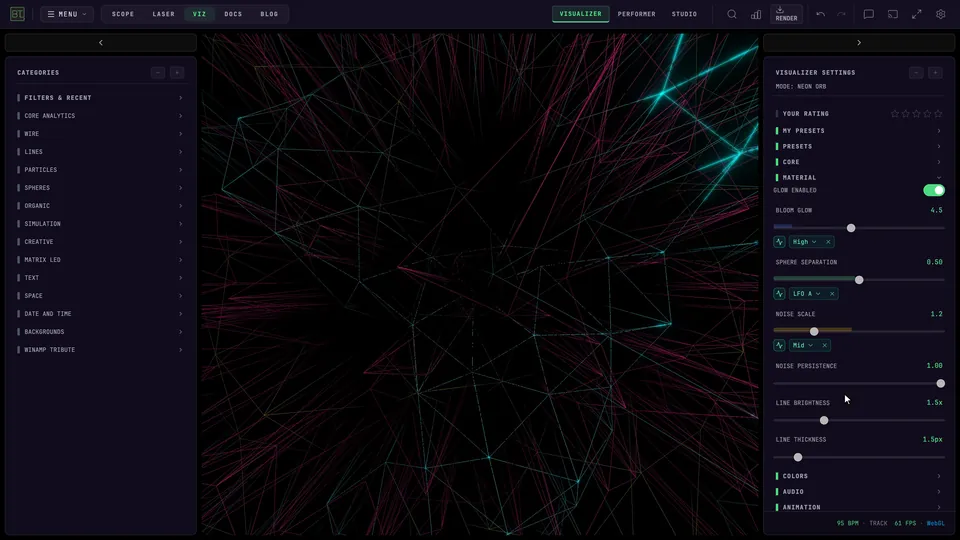This screenshot has width=960, height=540.
Task: Collapse the left panel arrow
Action: [x=101, y=43]
